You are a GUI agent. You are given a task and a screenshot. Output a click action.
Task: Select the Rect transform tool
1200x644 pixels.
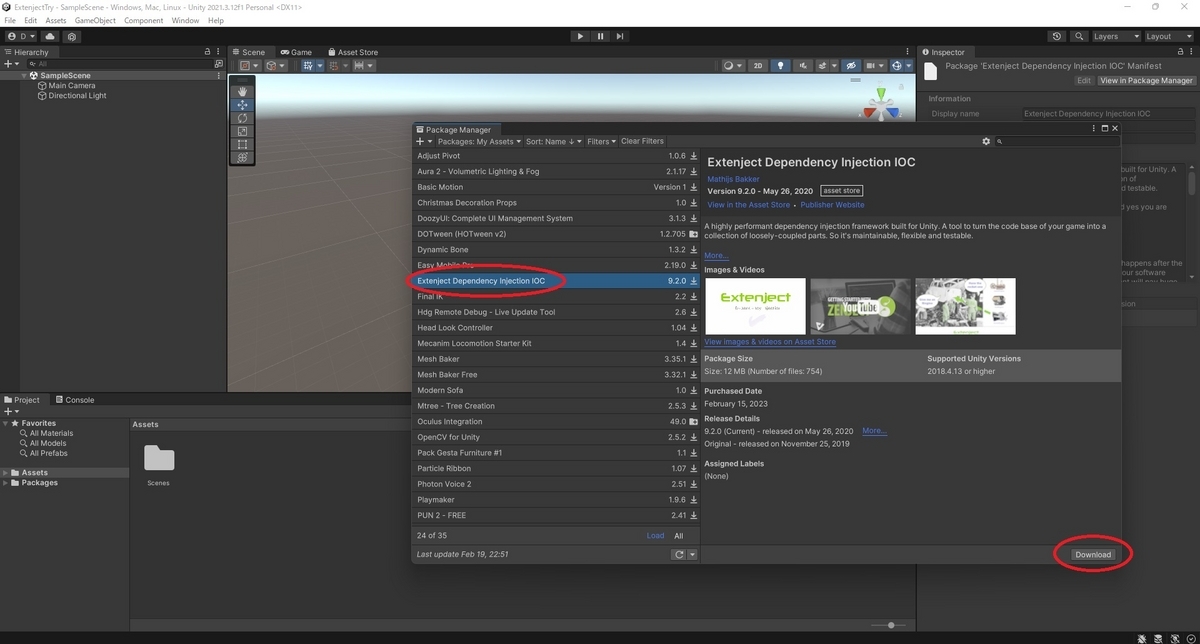241,145
